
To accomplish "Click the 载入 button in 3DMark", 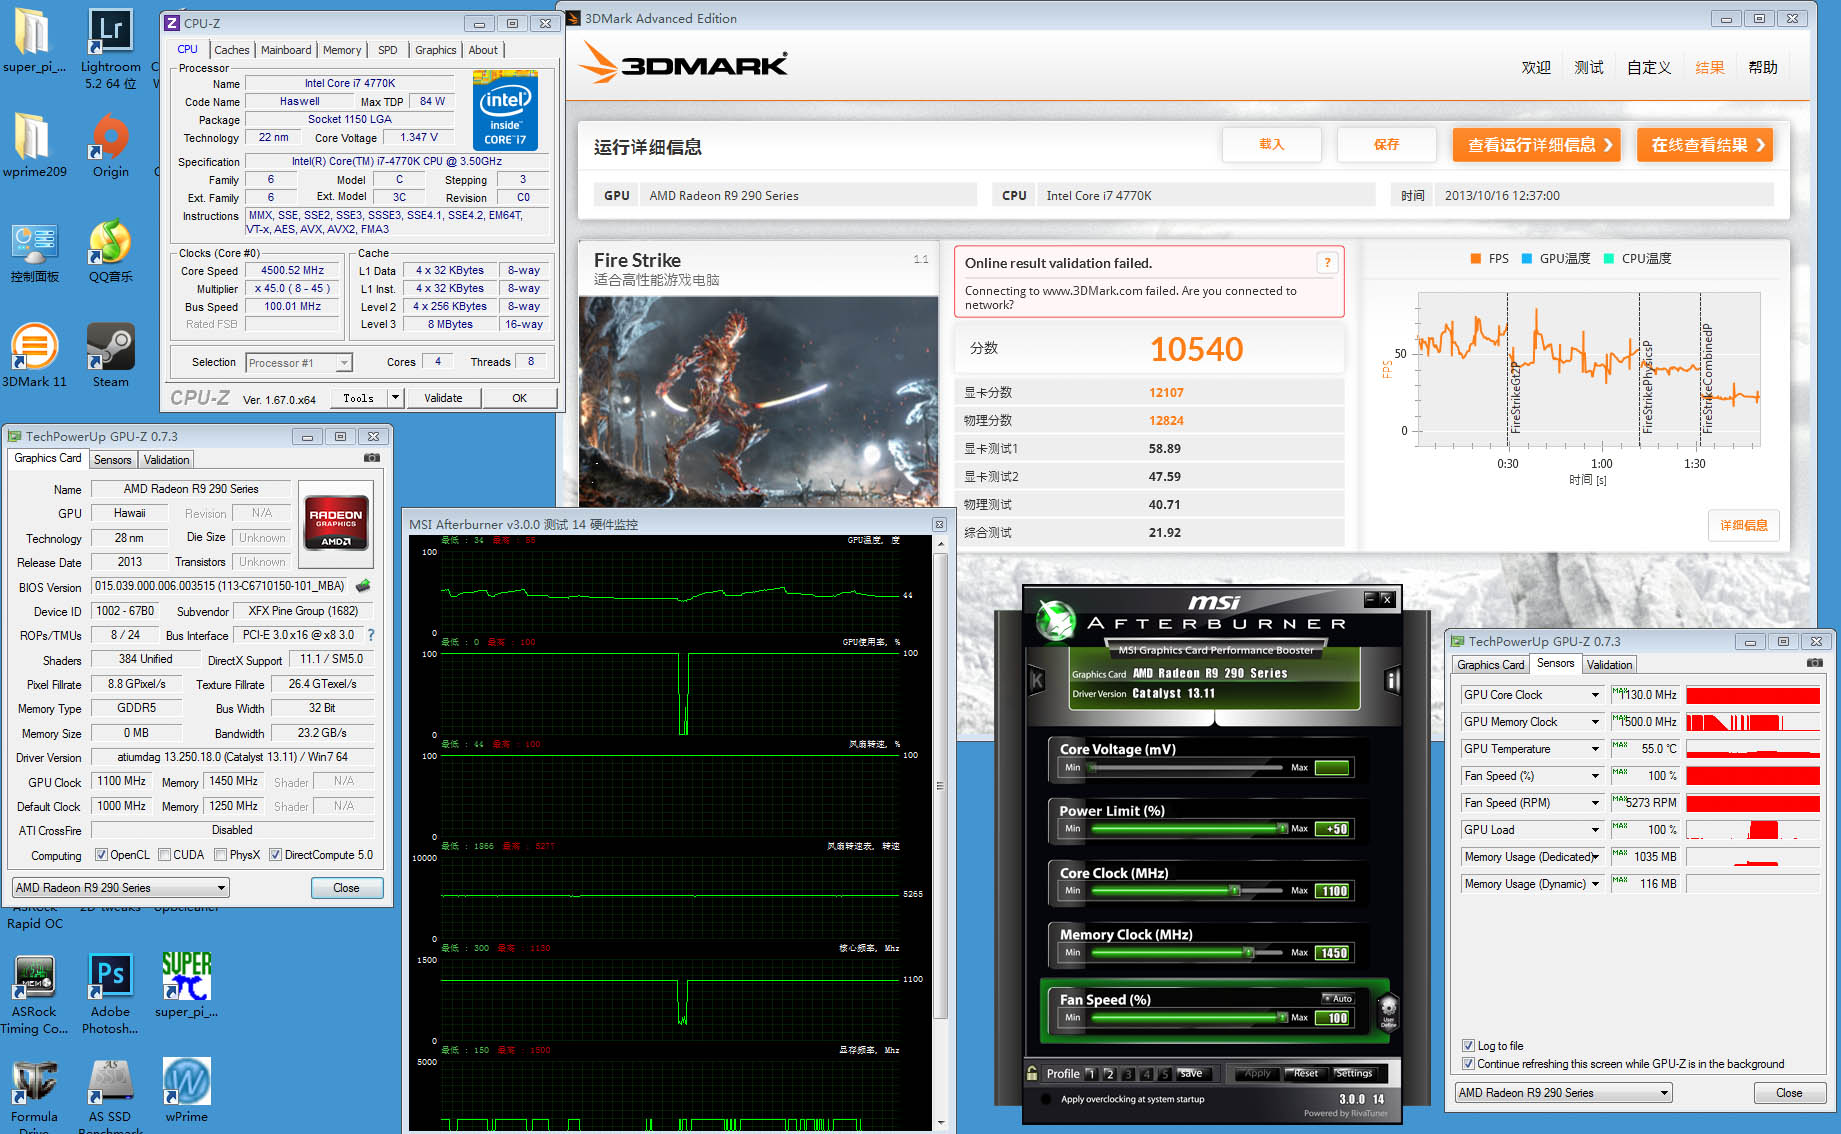I will [1271, 145].
